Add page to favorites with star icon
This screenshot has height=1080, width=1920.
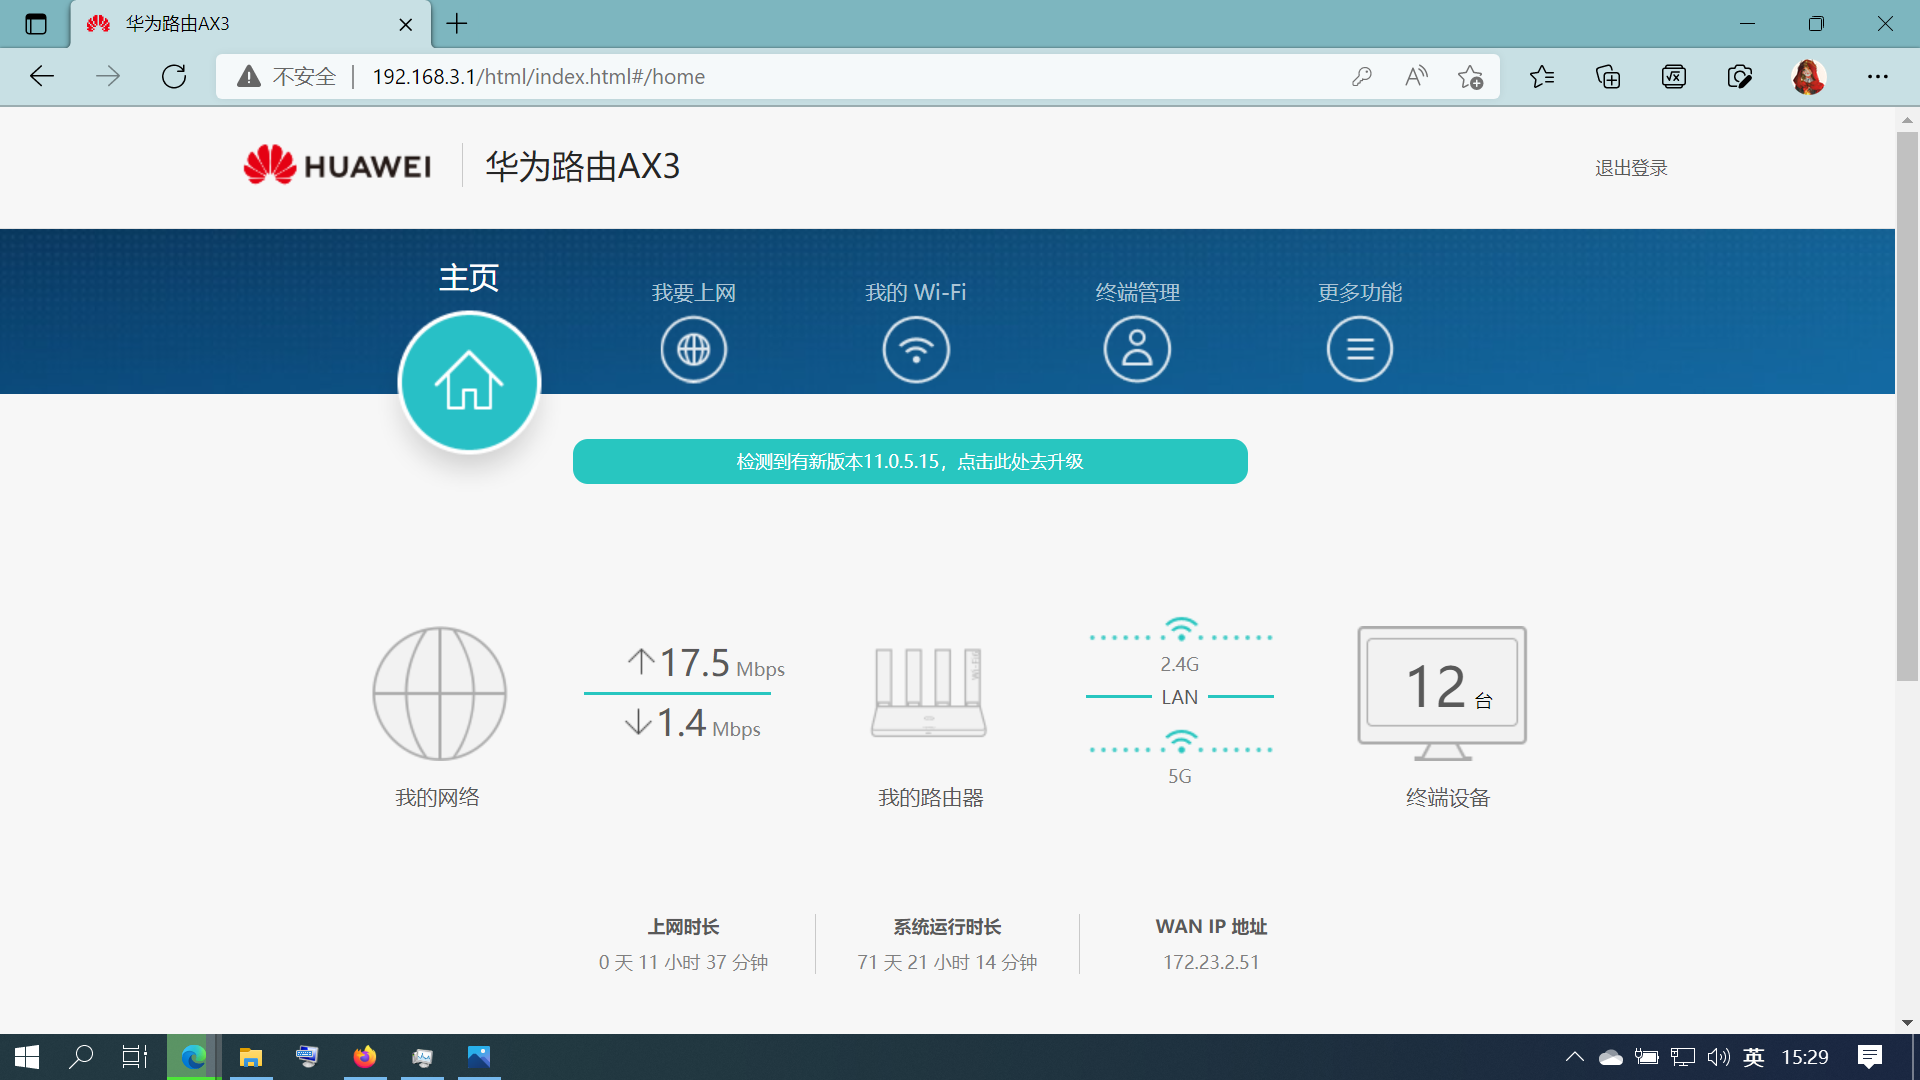(x=1470, y=76)
